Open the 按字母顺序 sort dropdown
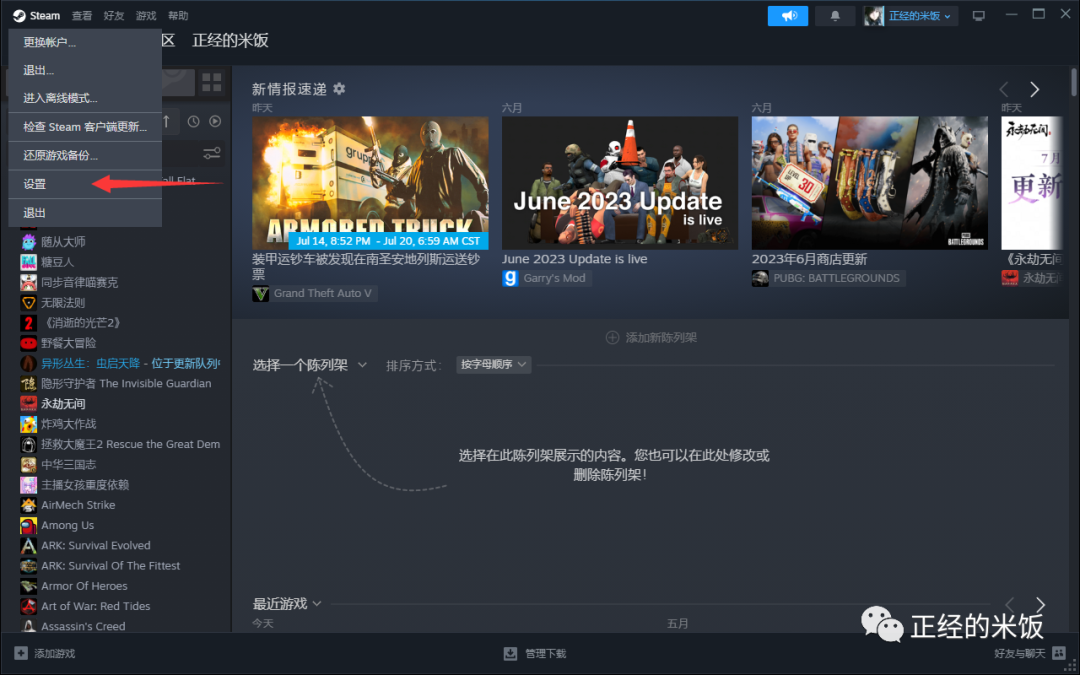 [x=493, y=364]
